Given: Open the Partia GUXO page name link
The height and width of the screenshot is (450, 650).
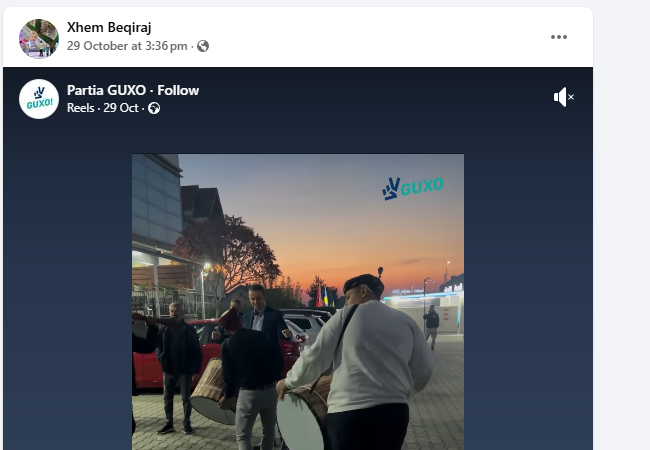Looking at the screenshot, I should (107, 90).
